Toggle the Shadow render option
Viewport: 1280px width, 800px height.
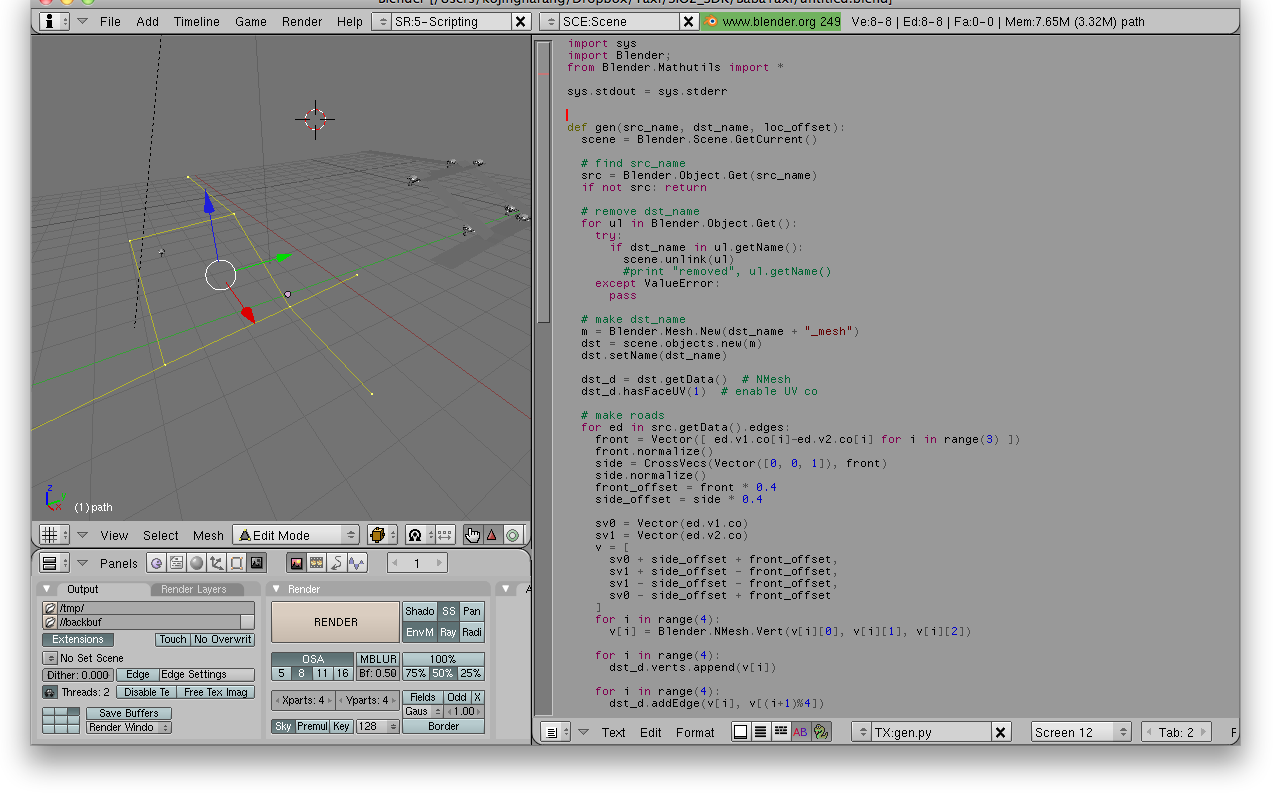point(420,611)
